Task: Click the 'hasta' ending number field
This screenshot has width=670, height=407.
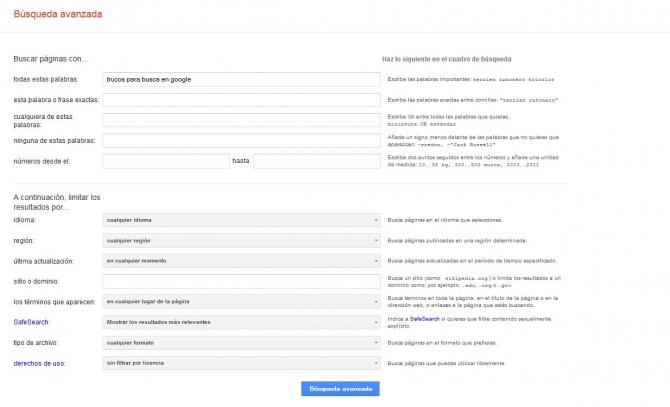Action: pos(317,161)
